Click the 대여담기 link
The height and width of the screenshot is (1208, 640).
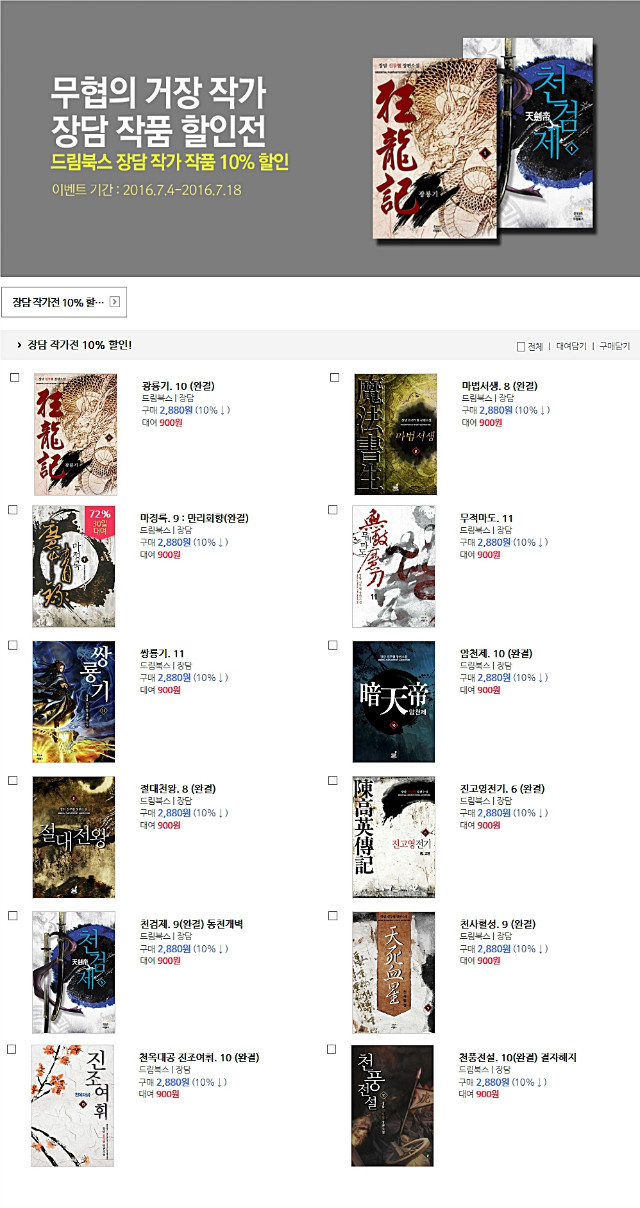click(571, 347)
